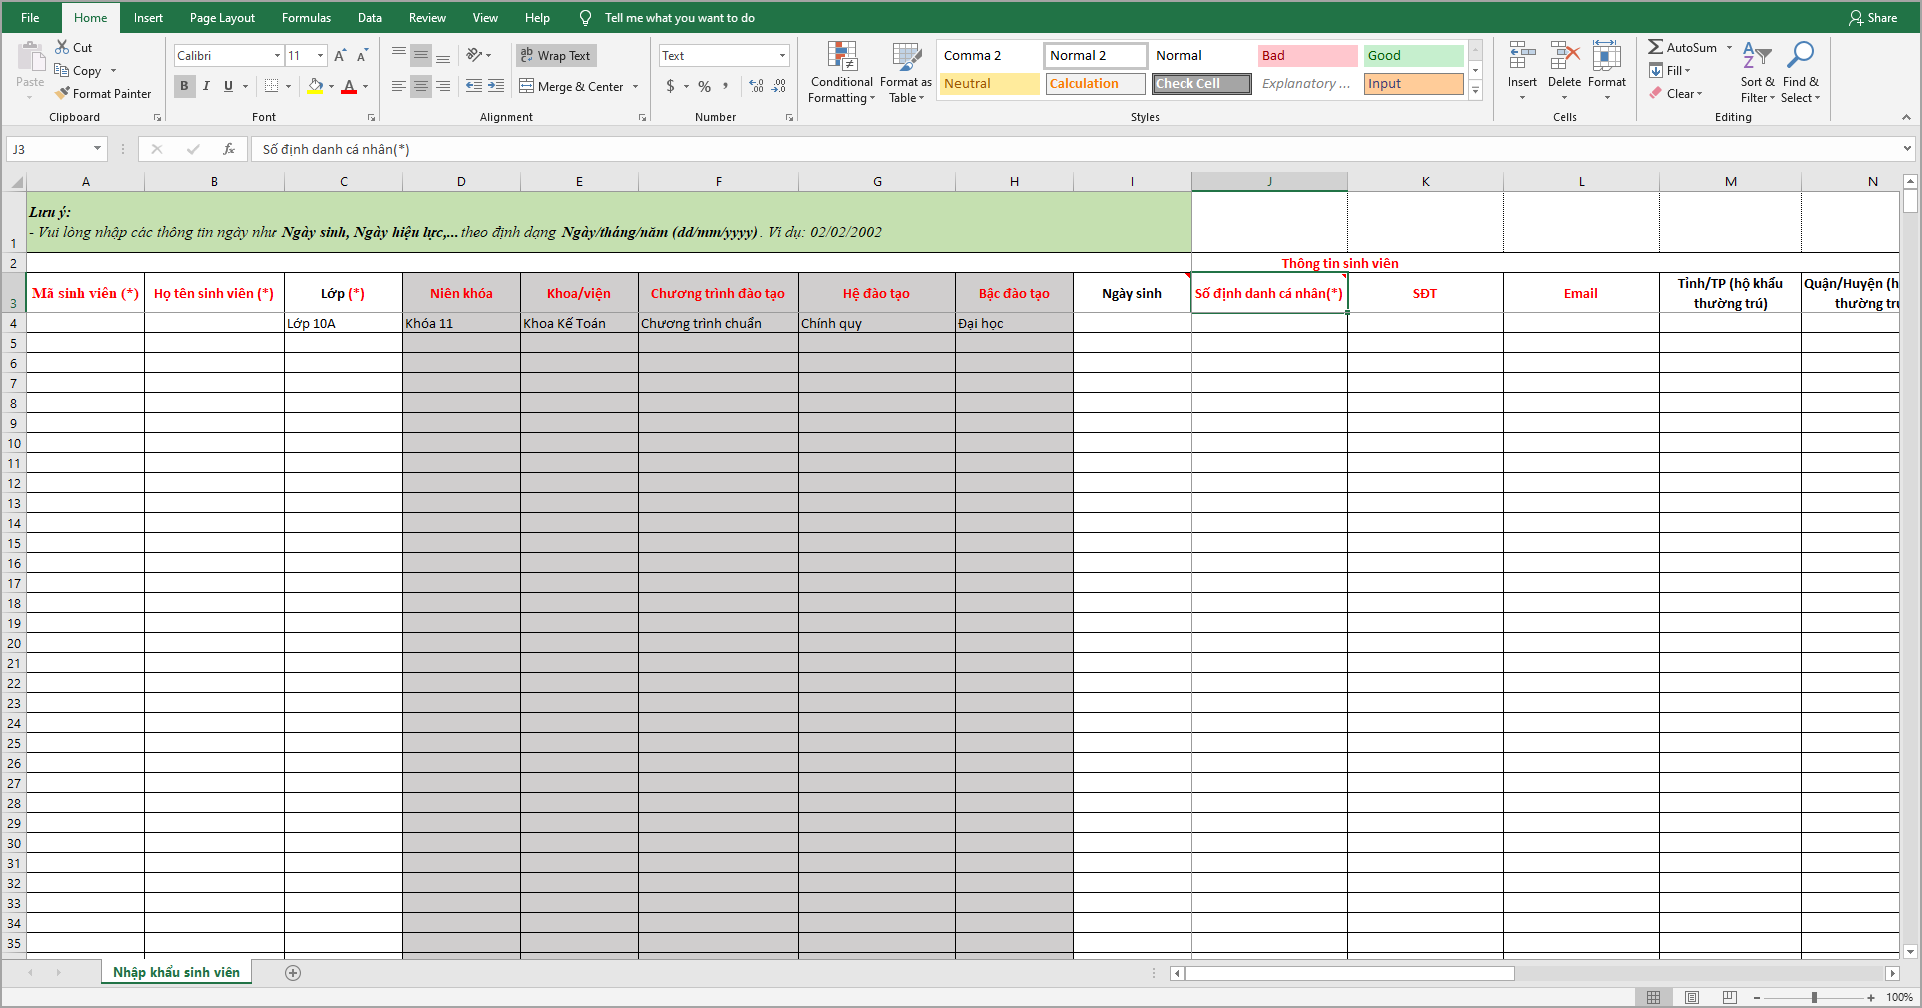This screenshot has height=1008, width=1922.
Task: Click the Conditional Formatting icon
Action: point(841,58)
